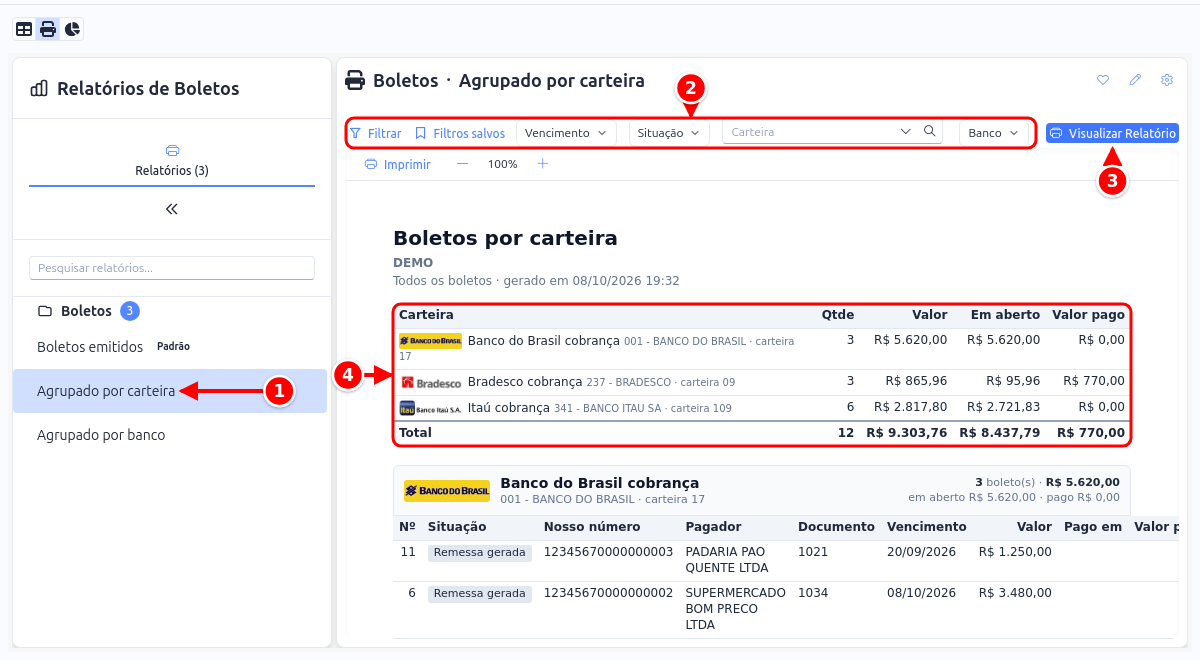Click the due date 20/09/2026
The width and height of the screenshot is (1200, 660).
(921, 552)
